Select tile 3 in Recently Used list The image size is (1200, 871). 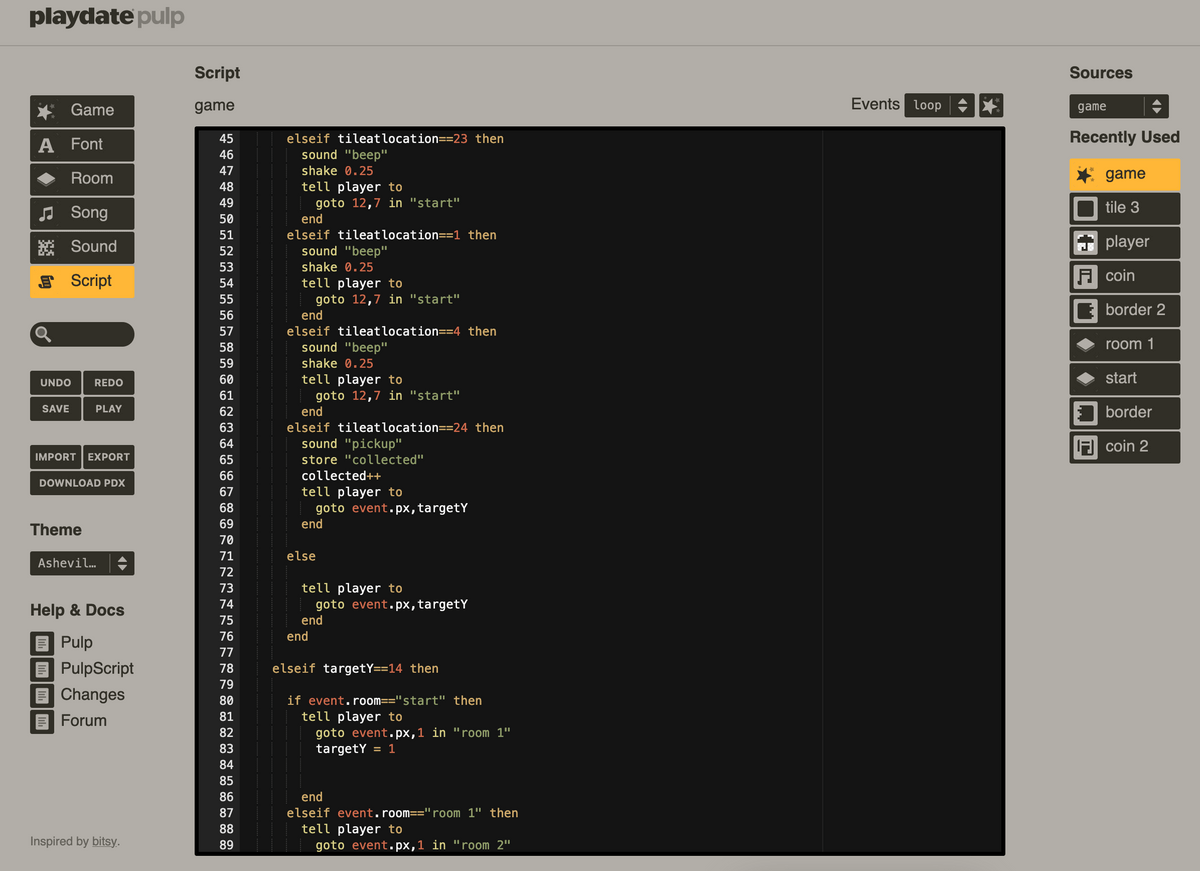pos(1125,208)
